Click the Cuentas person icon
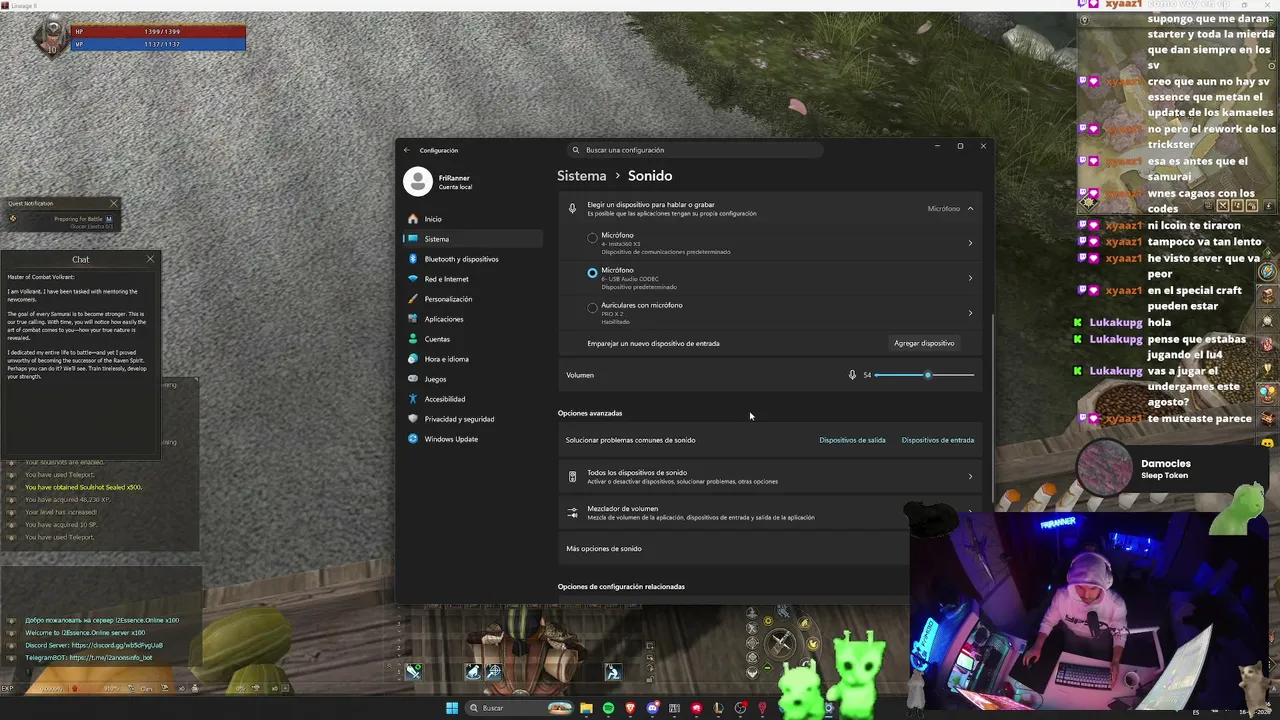The height and width of the screenshot is (720, 1280). (413, 339)
